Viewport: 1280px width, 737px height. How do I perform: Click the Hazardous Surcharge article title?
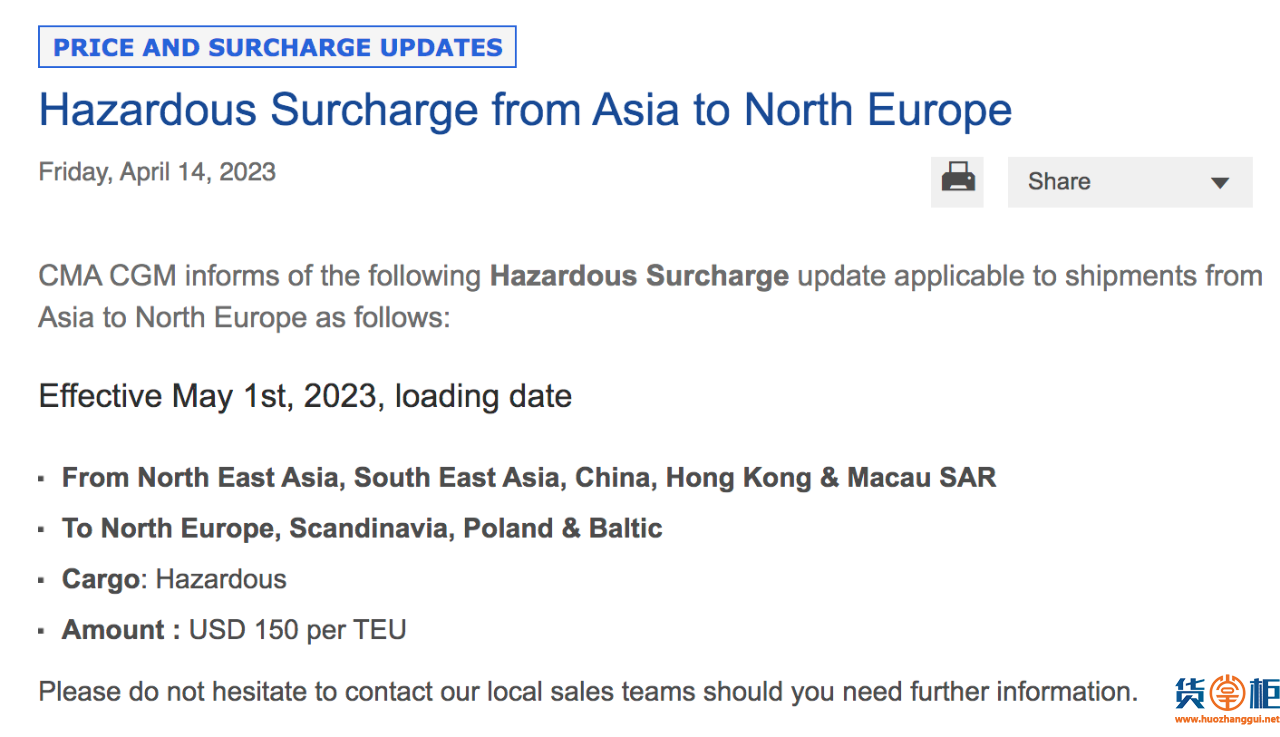click(525, 110)
